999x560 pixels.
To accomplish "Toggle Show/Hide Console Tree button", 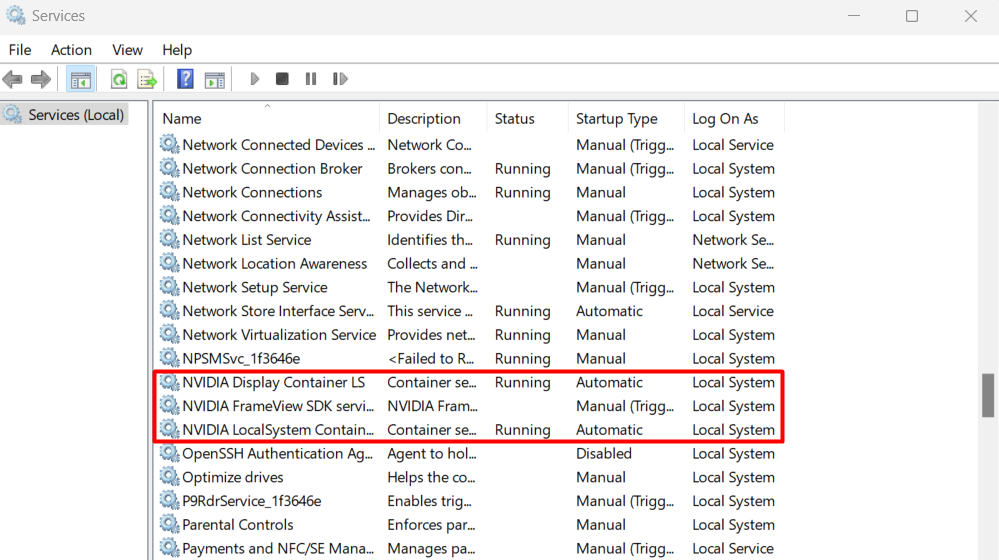I will [81, 79].
